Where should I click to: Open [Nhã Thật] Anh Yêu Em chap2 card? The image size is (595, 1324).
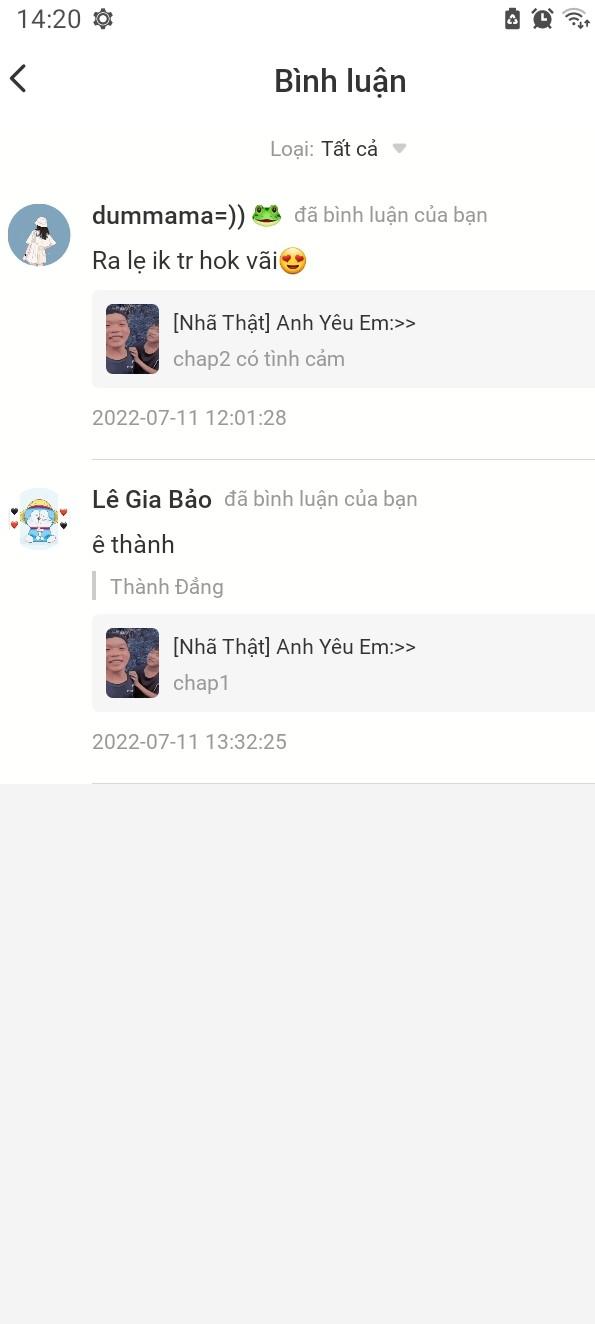tap(343, 339)
